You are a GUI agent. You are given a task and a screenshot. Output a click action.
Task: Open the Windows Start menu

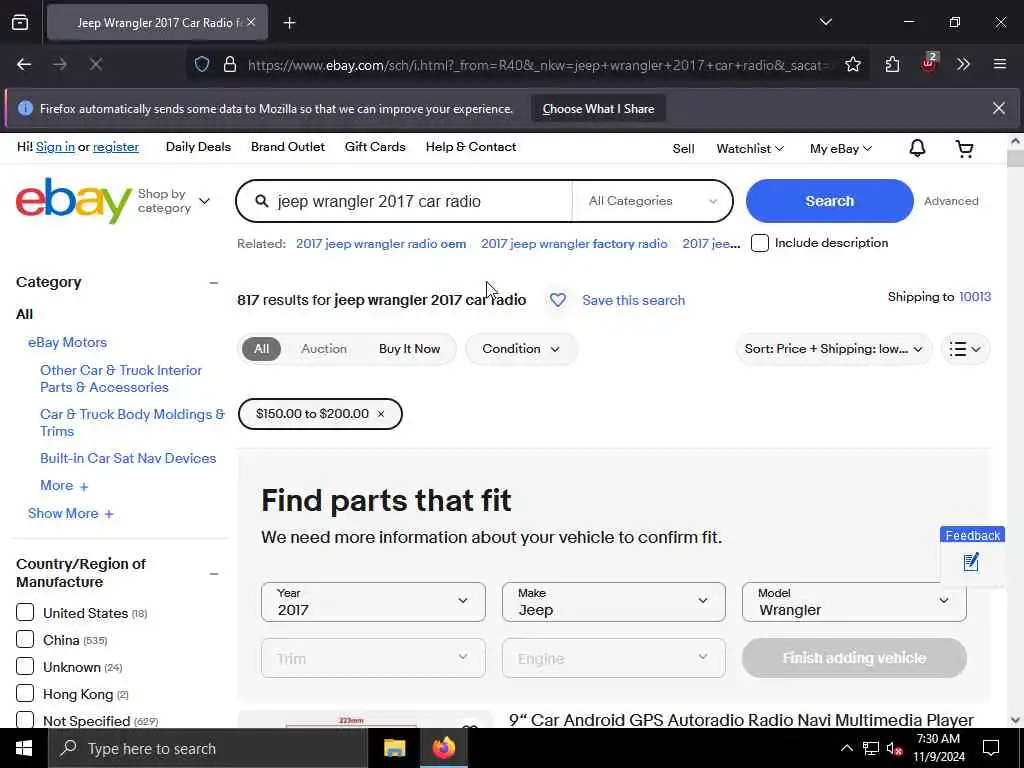[x=24, y=748]
